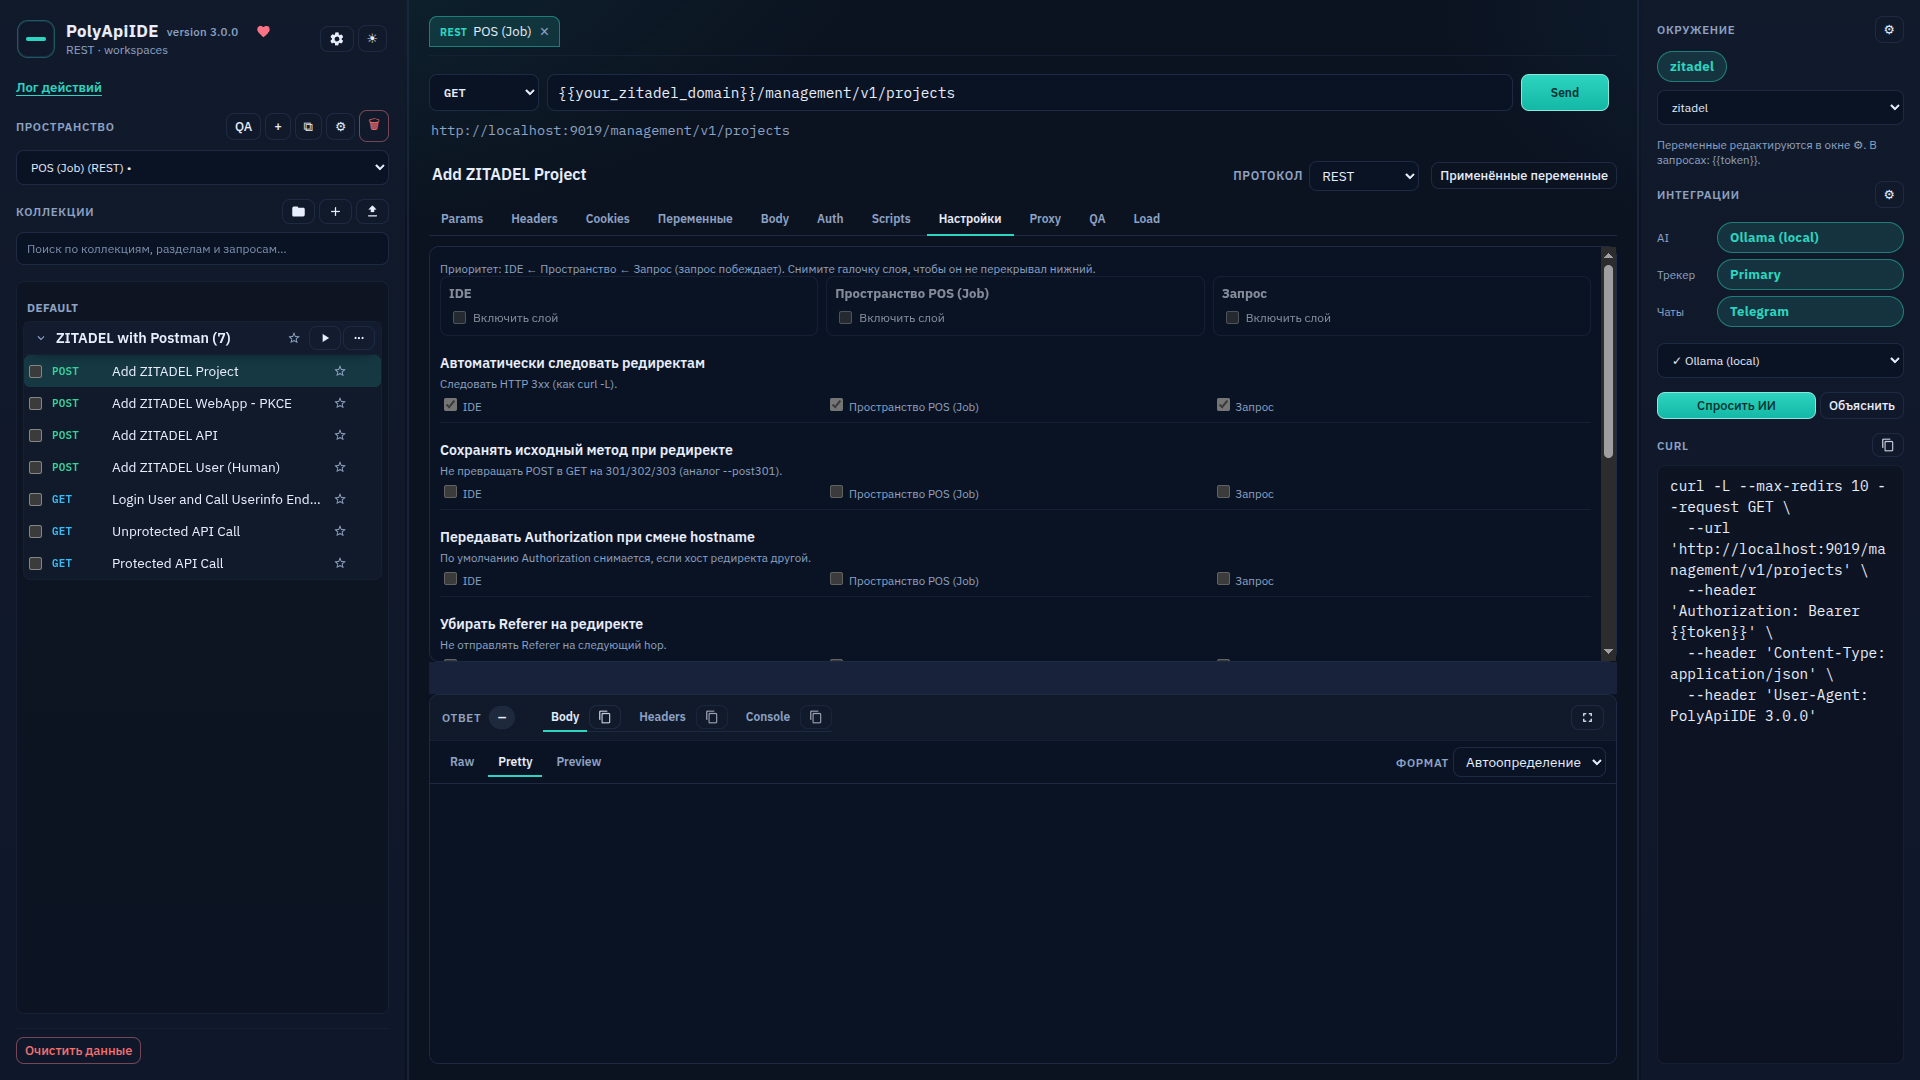Add new workspace with plus icon
This screenshot has height=1080, width=1920.
(278, 127)
